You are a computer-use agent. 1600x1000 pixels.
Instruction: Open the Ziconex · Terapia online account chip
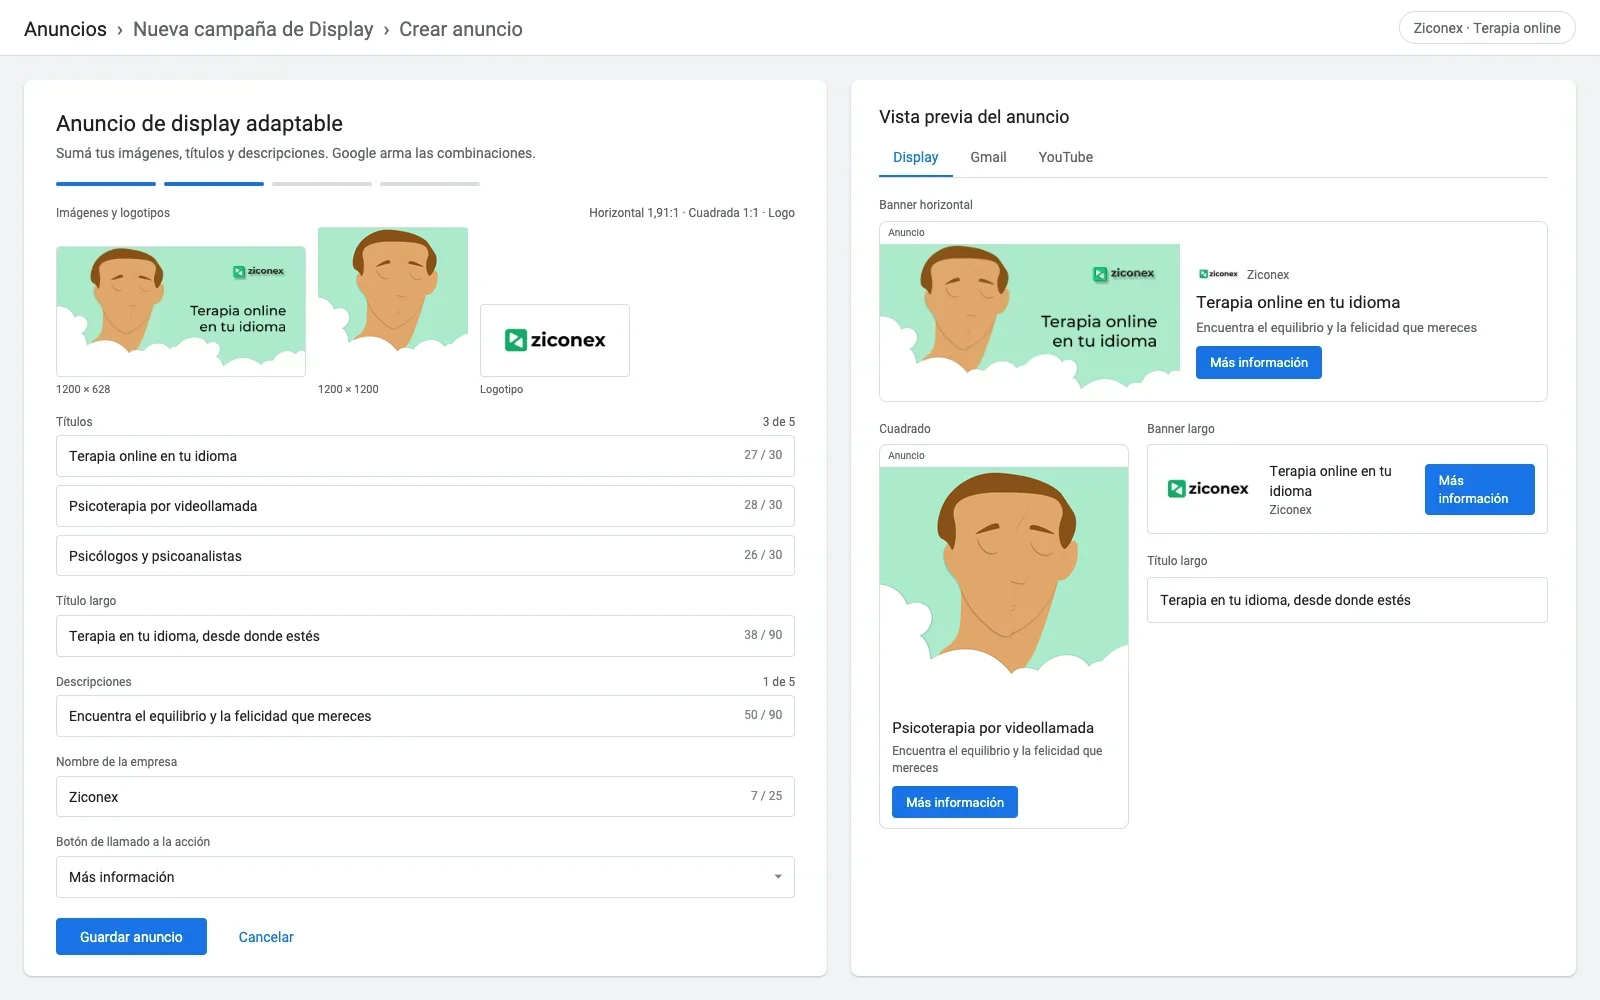1487,28
